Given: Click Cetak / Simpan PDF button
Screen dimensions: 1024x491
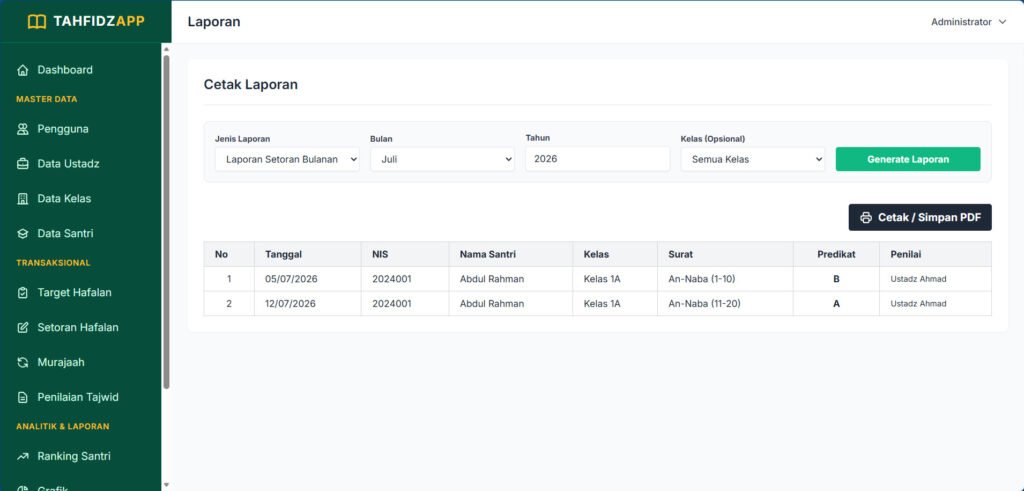Looking at the screenshot, I should pyautogui.click(x=920, y=217).
